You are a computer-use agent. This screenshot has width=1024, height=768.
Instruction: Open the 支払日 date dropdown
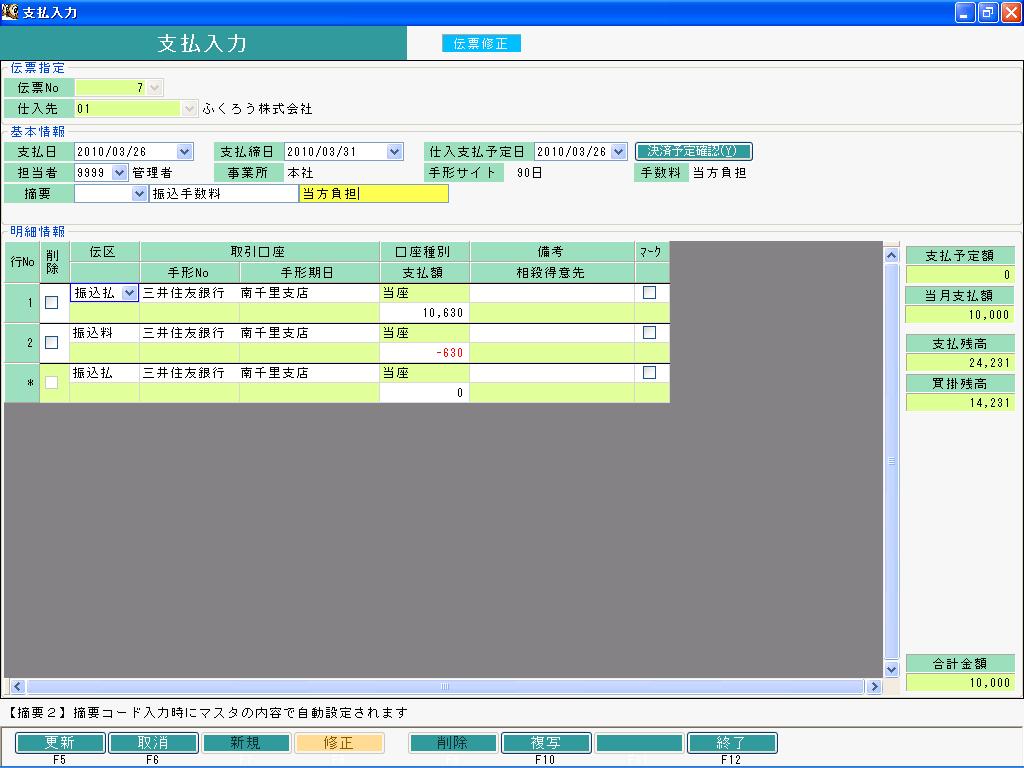(185, 152)
